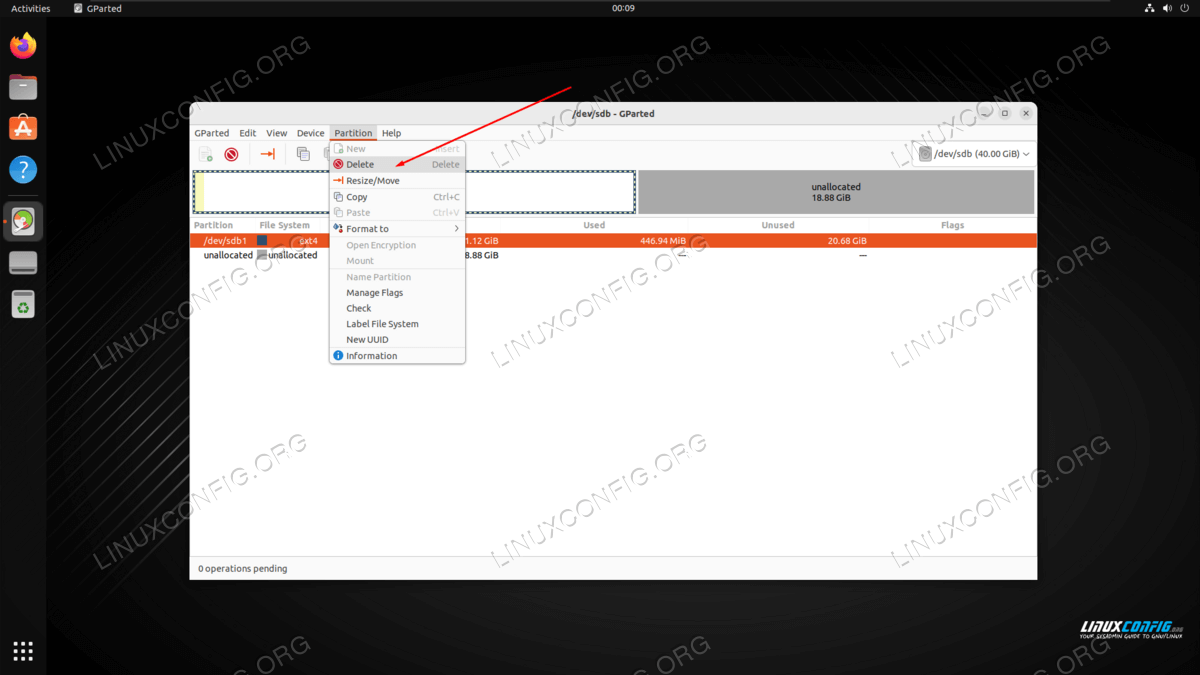Click the volume icon in the top panel
The width and height of the screenshot is (1200, 675).
tap(1168, 8)
